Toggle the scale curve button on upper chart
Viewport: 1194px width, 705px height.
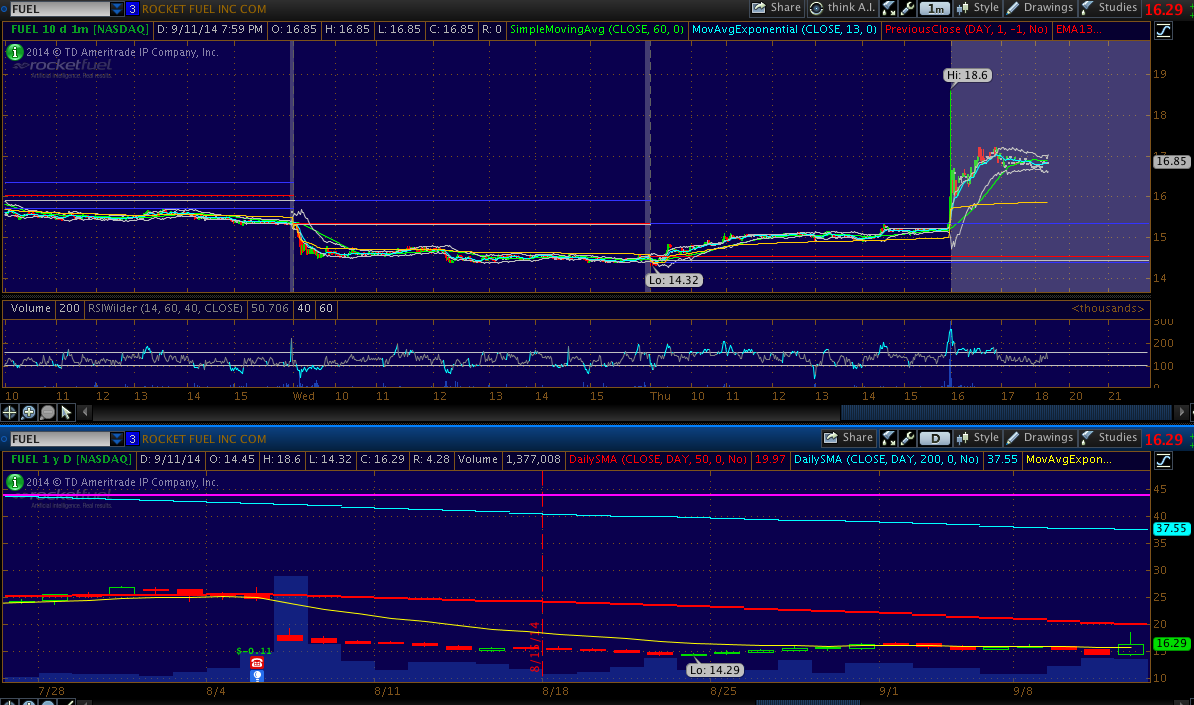pos(1163,30)
